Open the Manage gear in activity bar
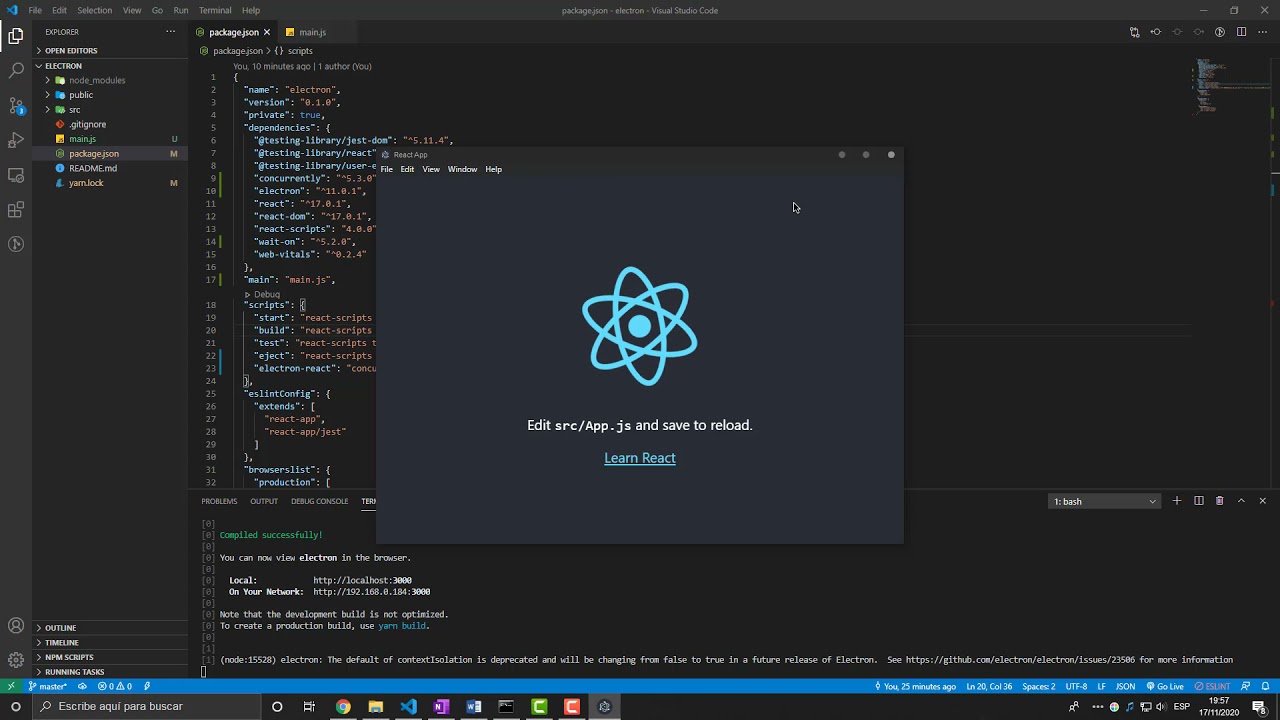1280x720 pixels. (16, 660)
